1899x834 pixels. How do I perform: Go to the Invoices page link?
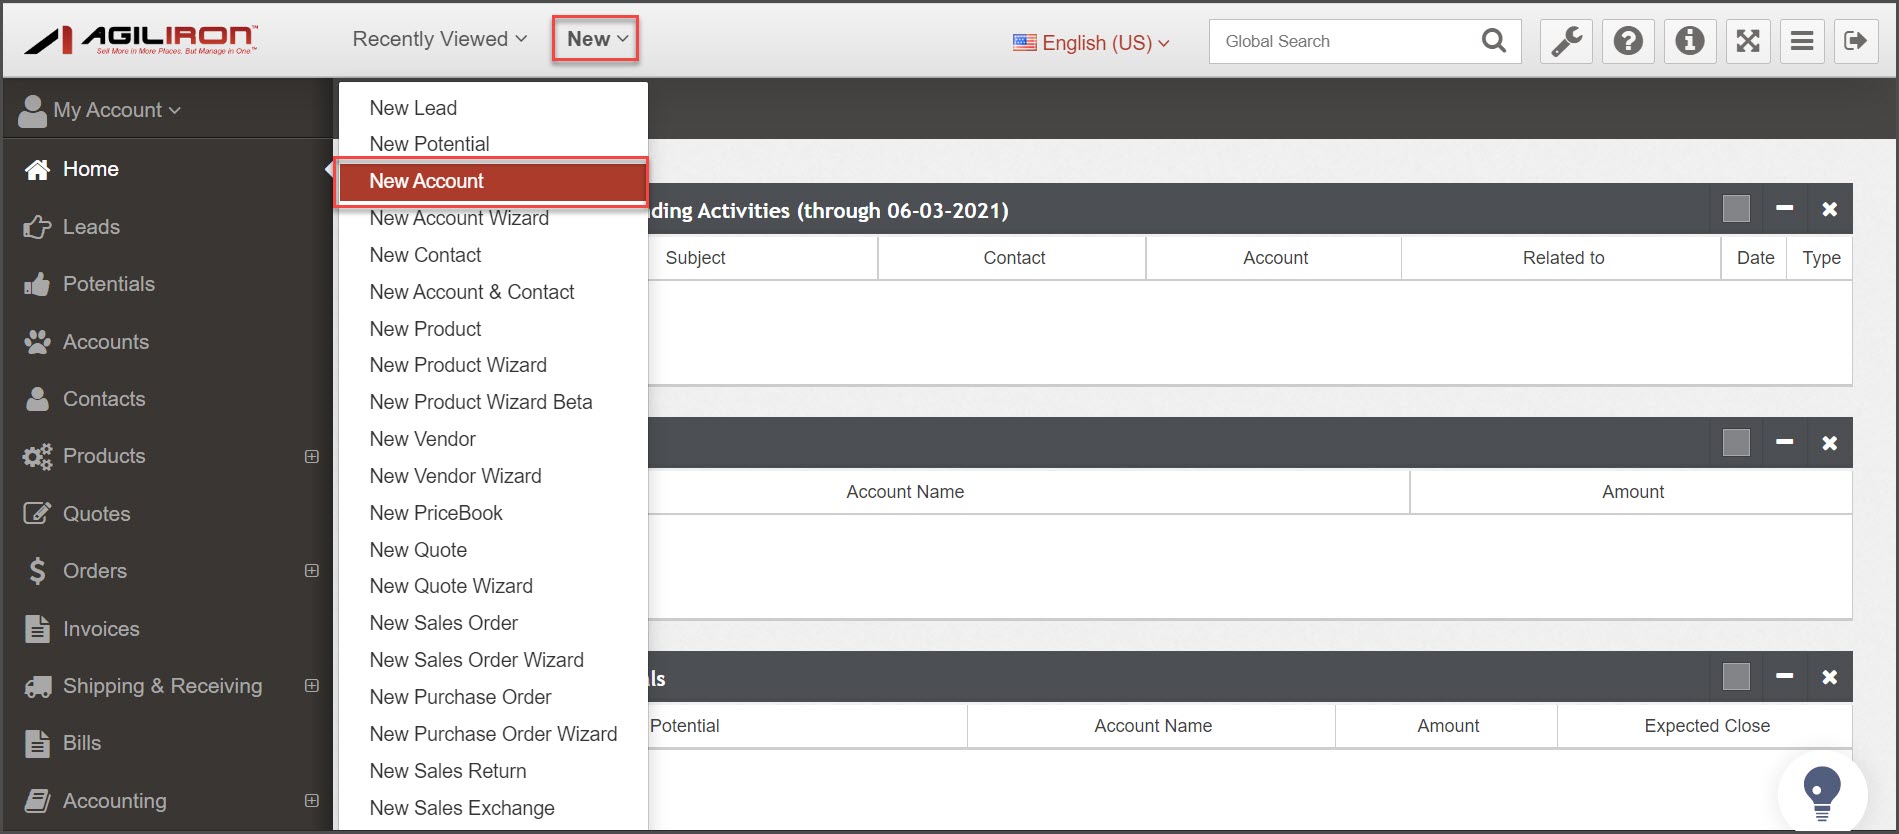(x=101, y=629)
